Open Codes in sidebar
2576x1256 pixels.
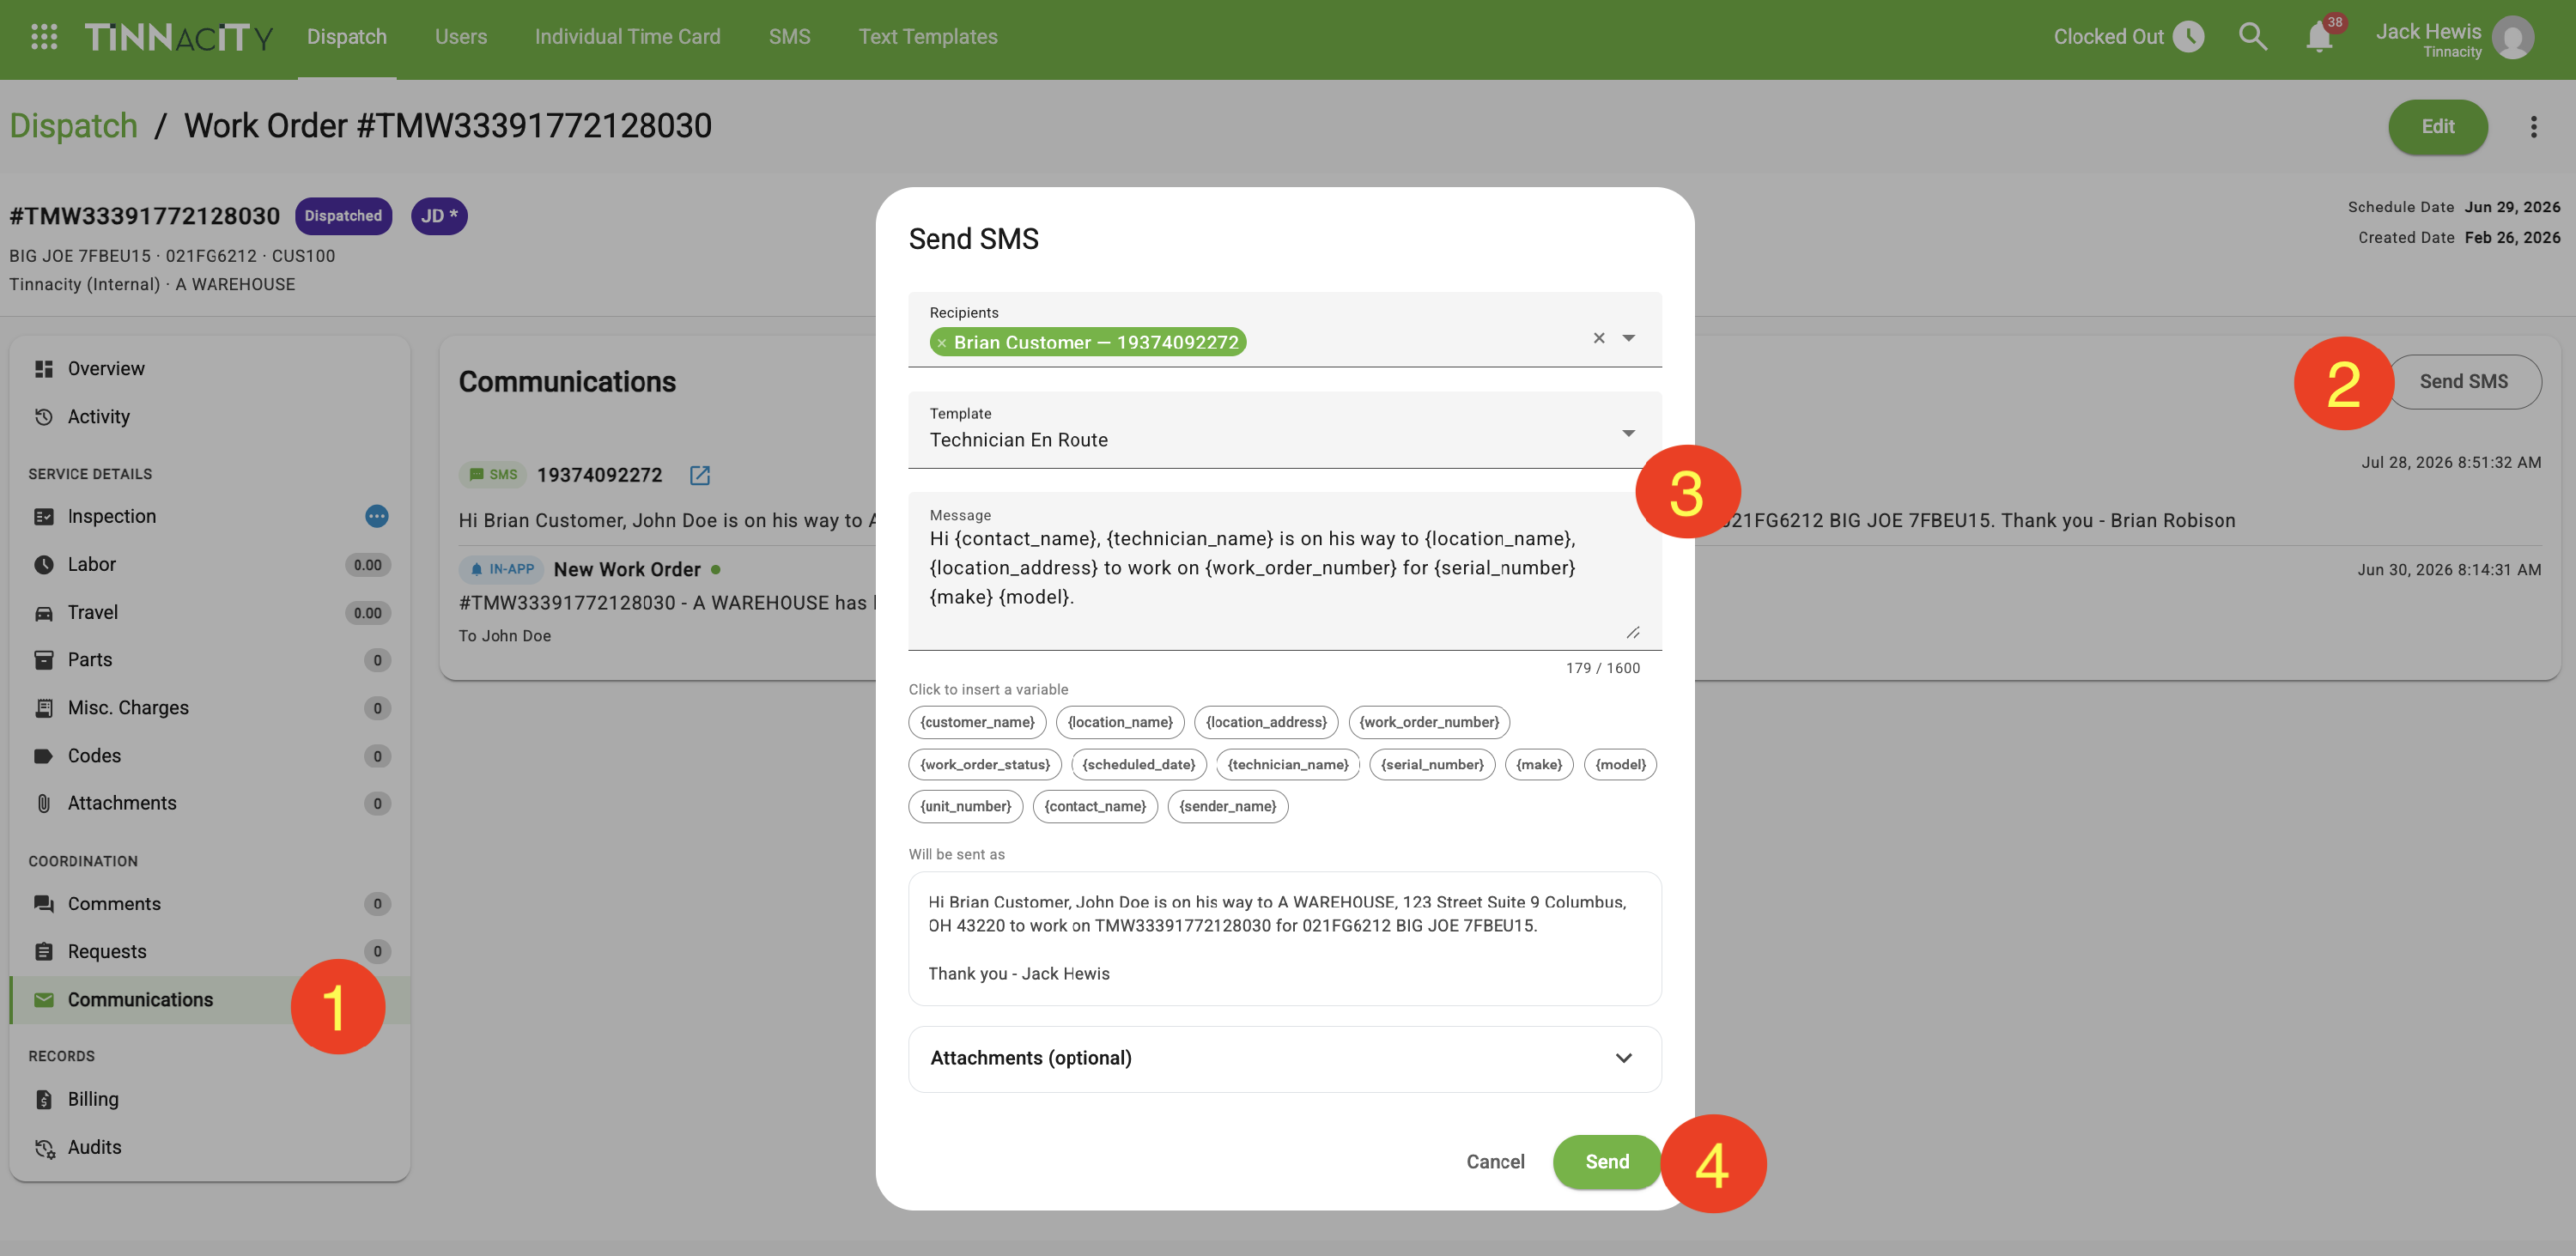pos(209,756)
